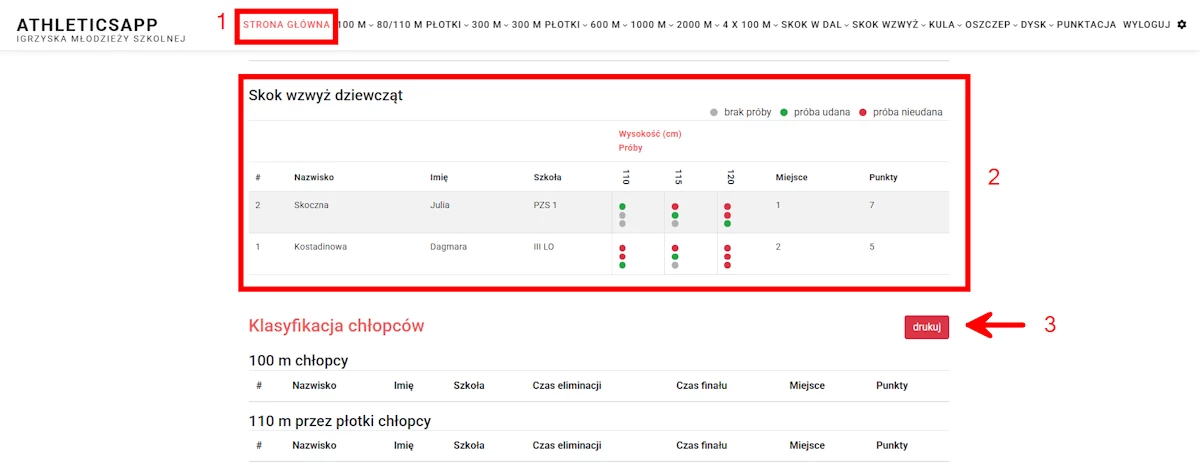This screenshot has width=1200, height=473.
Task: Click the red 'próba nieudana' legend dot
Action: click(x=862, y=112)
